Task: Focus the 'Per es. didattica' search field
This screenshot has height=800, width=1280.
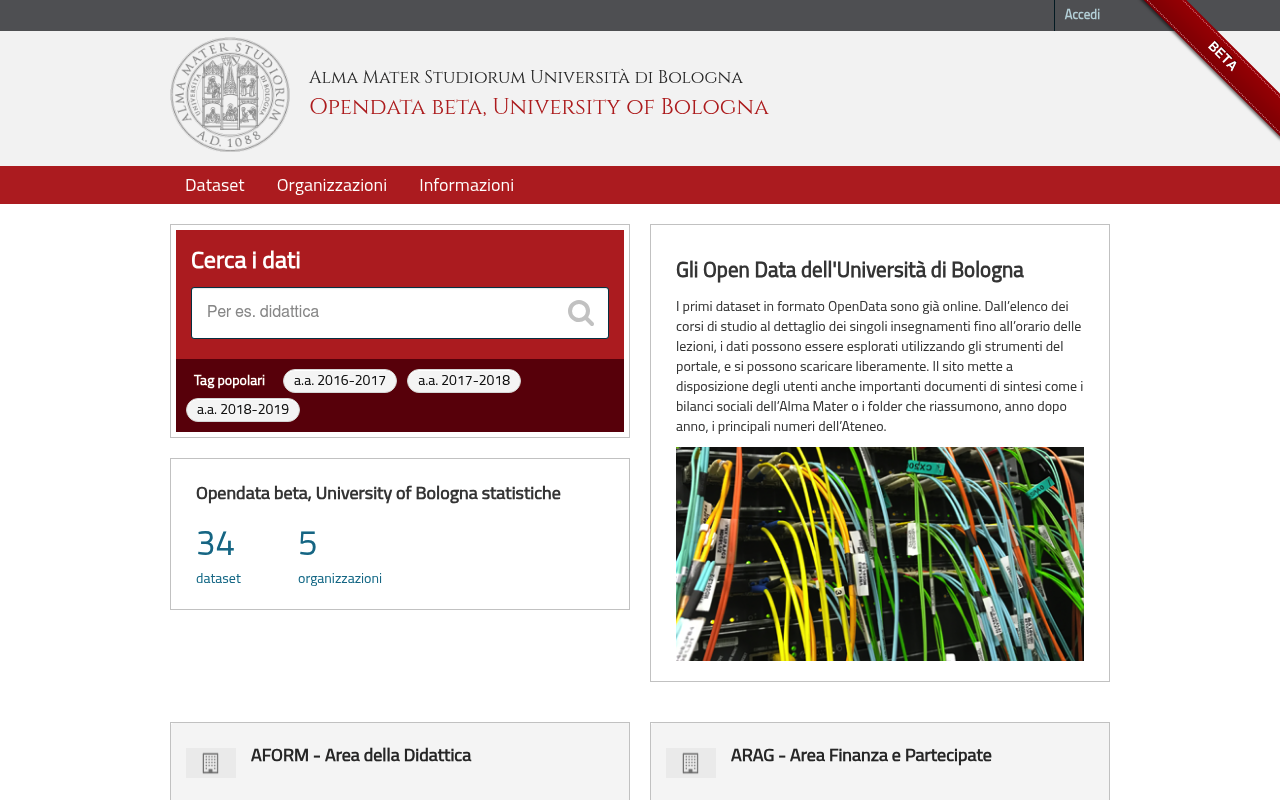Action: pos(400,313)
